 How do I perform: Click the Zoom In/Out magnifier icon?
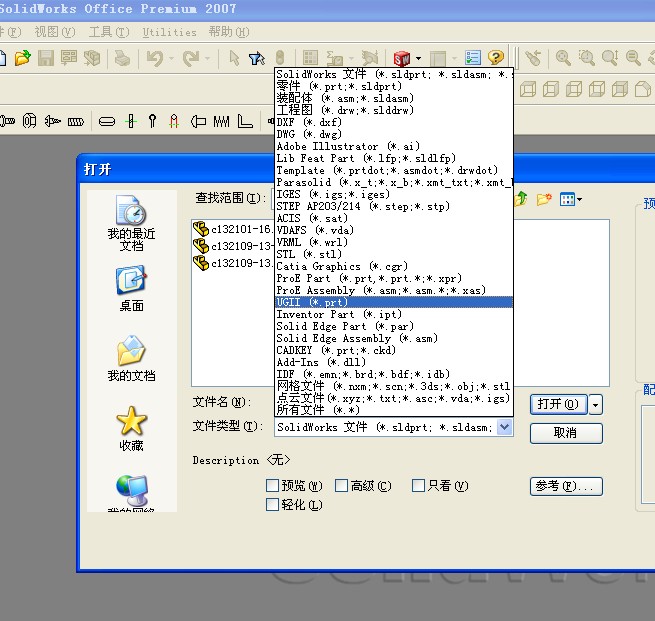(x=610, y=58)
